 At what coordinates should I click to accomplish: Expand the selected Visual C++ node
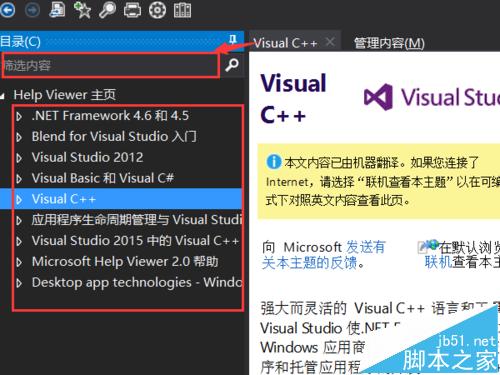click(x=19, y=199)
